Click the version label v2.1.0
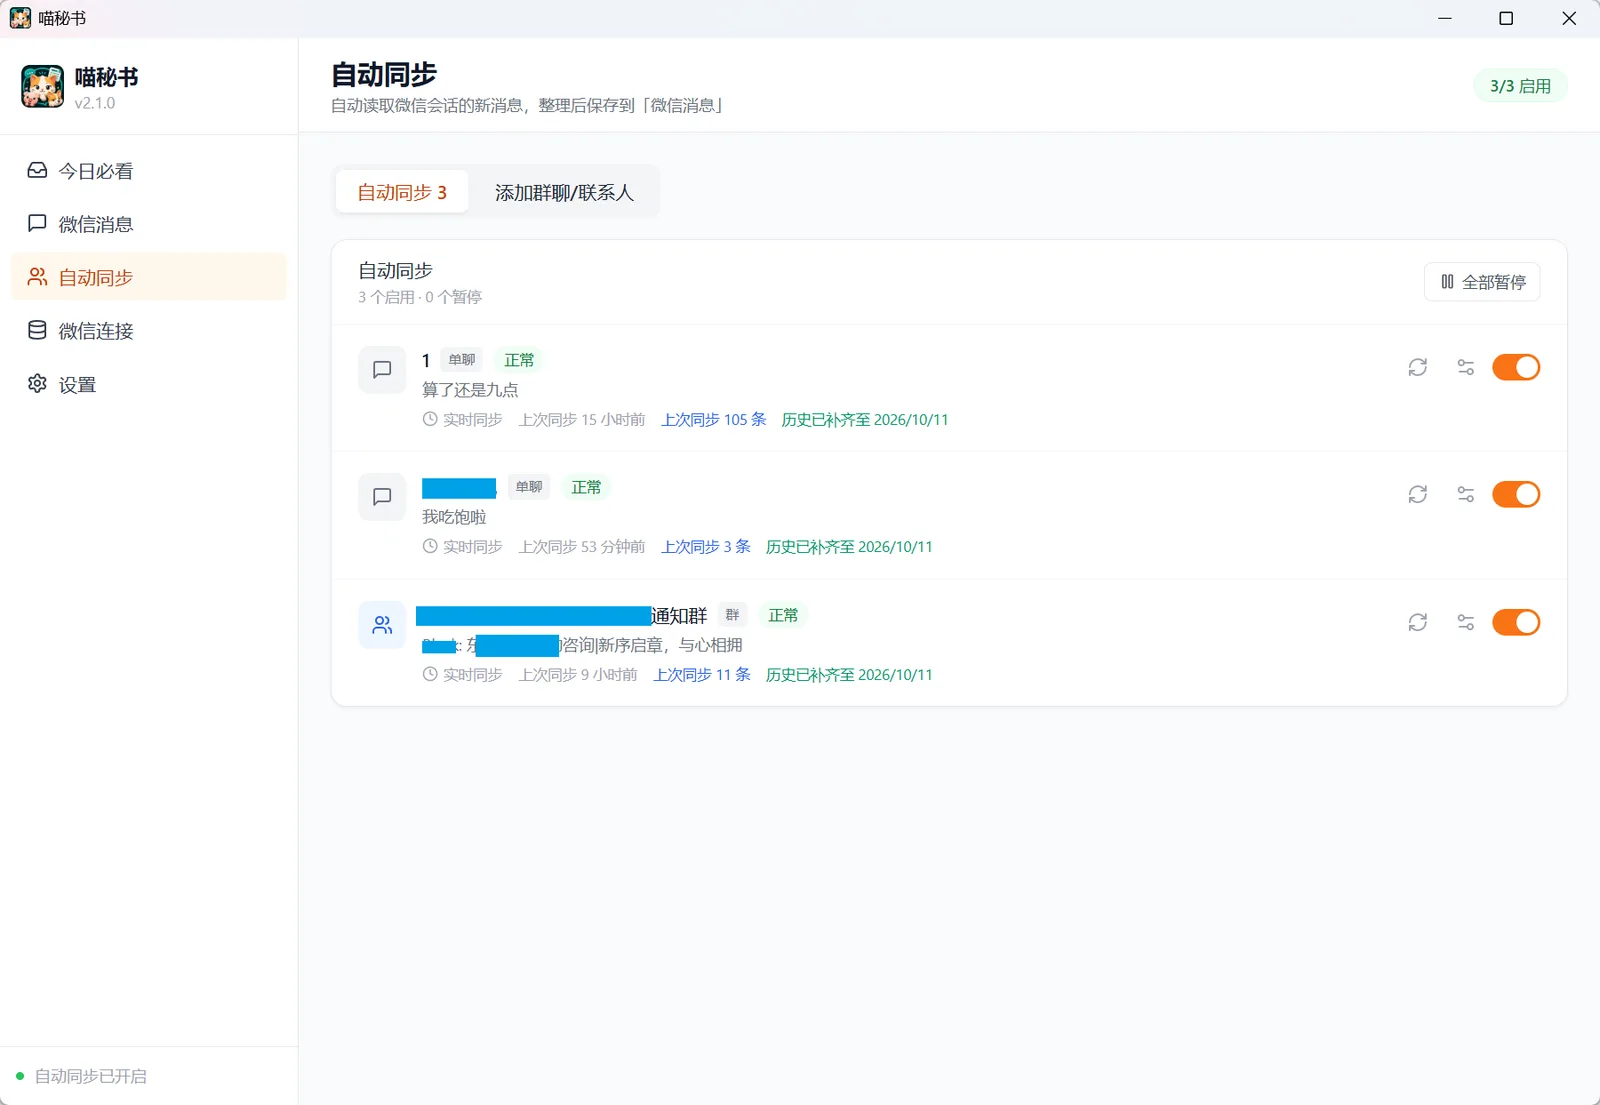 (x=95, y=103)
